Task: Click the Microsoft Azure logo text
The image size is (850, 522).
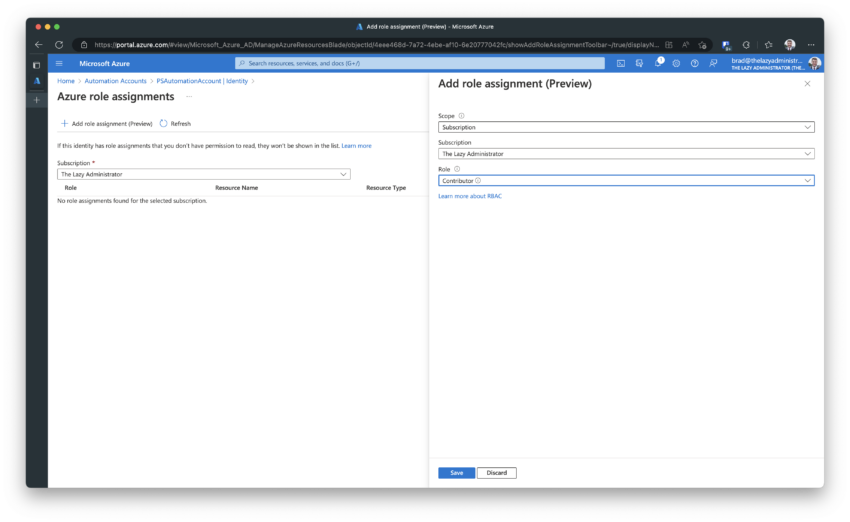Action: (105, 63)
